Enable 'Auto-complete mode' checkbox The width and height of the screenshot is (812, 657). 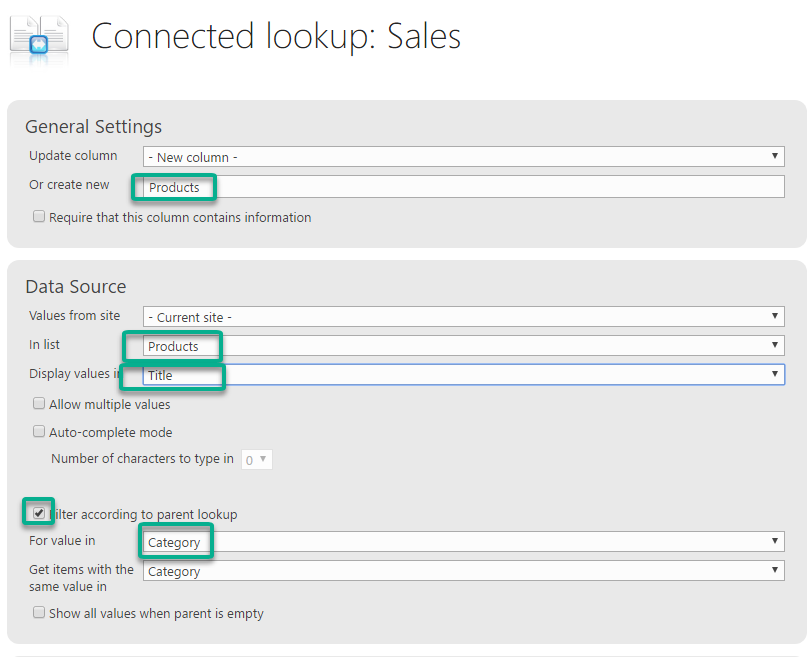(x=39, y=431)
